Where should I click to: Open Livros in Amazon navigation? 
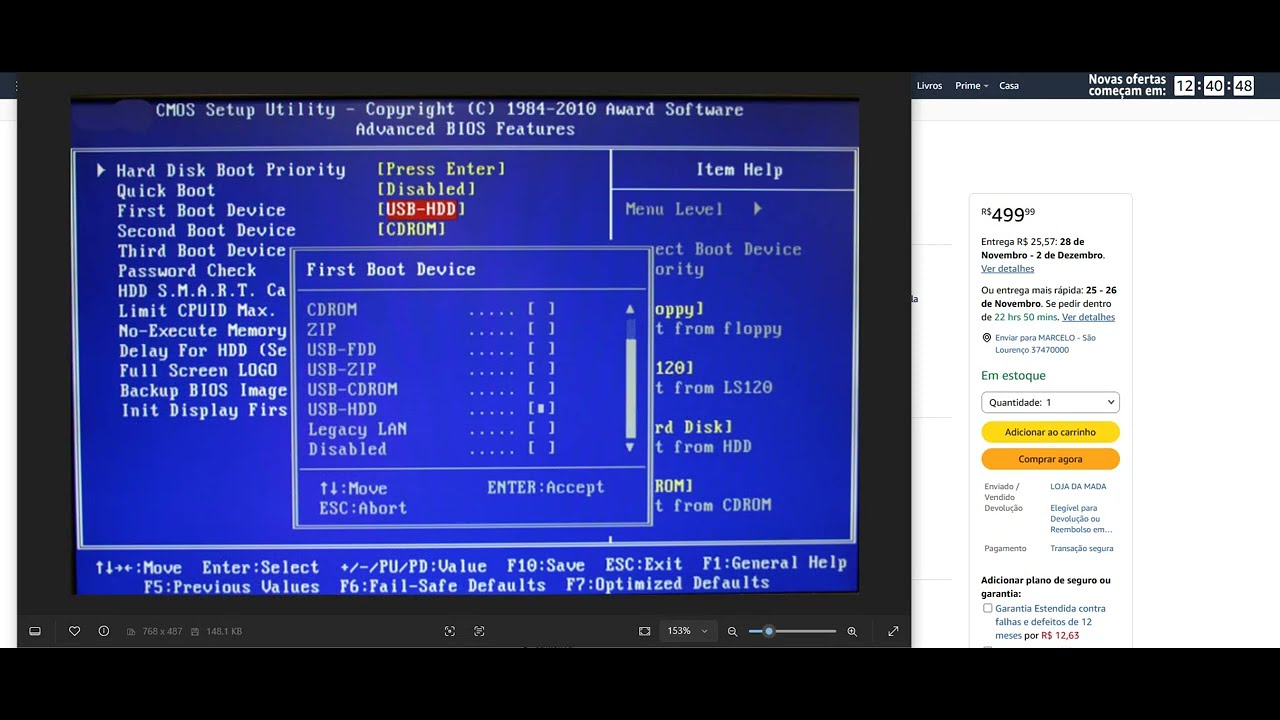pos(929,86)
